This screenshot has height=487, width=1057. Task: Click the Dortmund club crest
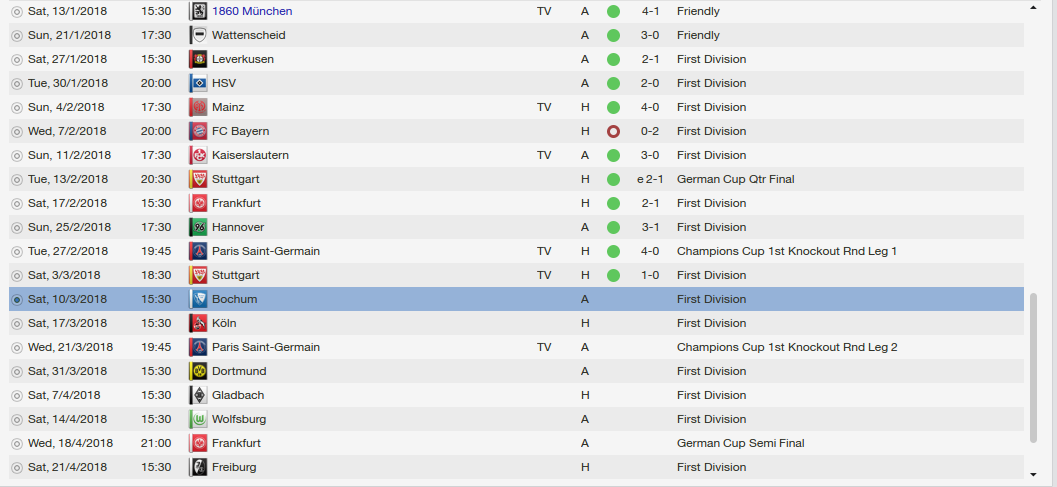click(198, 371)
